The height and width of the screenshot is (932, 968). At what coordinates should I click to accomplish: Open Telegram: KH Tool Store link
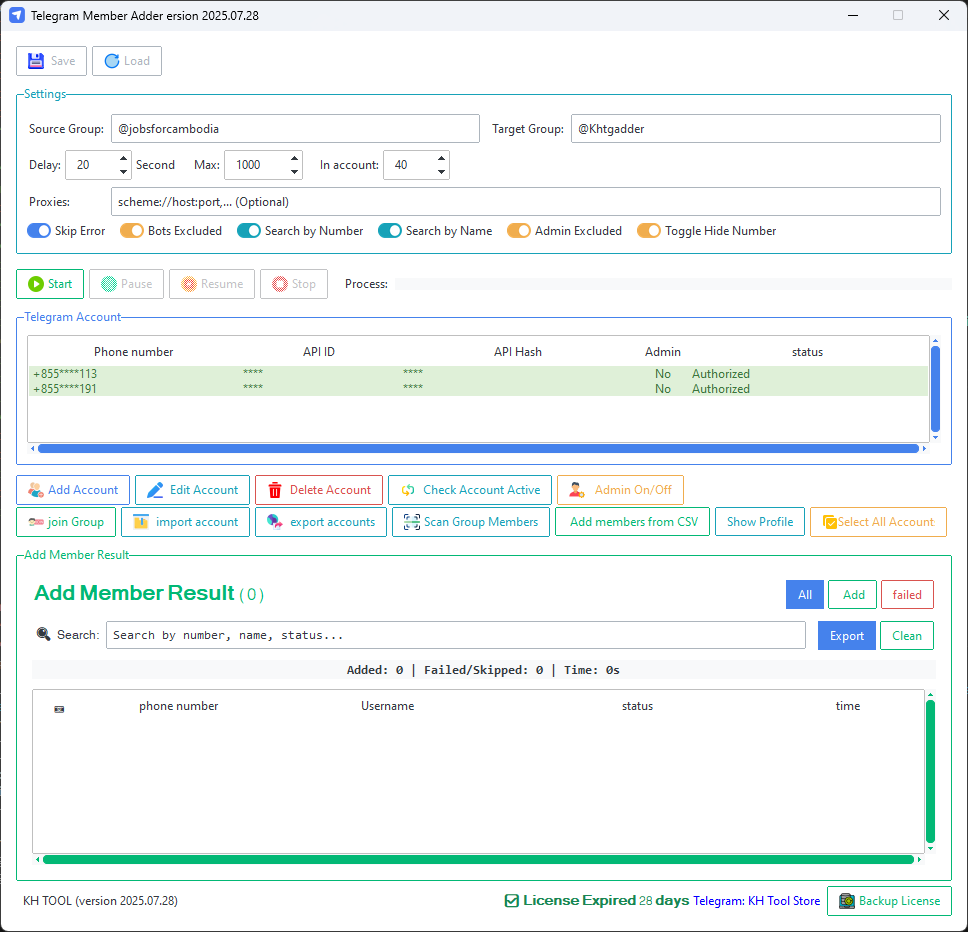pyautogui.click(x=756, y=901)
